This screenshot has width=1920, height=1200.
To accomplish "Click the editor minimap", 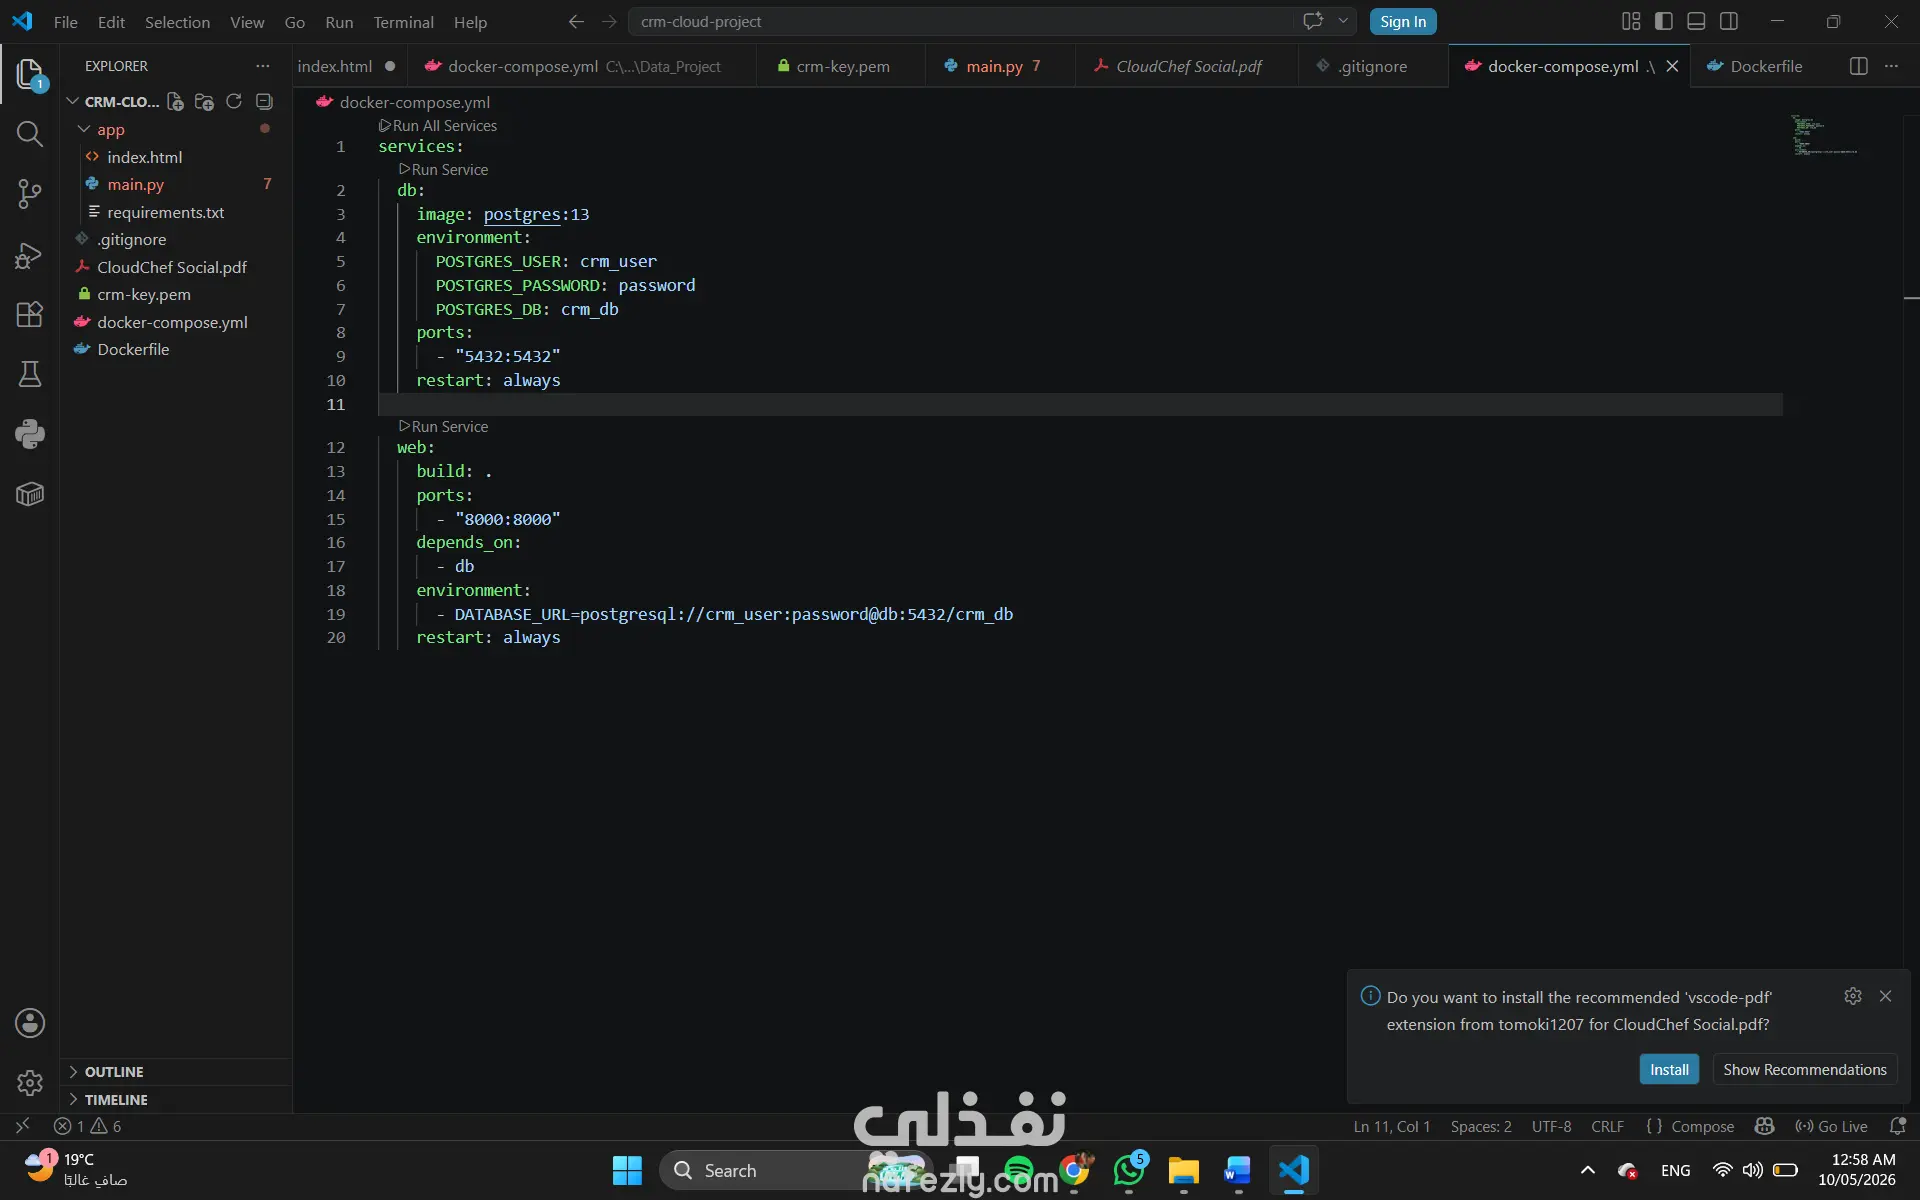I will pos(1824,135).
